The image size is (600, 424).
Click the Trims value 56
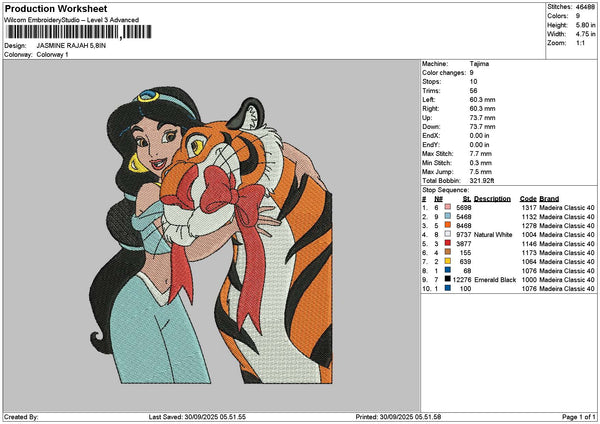tap(473, 91)
